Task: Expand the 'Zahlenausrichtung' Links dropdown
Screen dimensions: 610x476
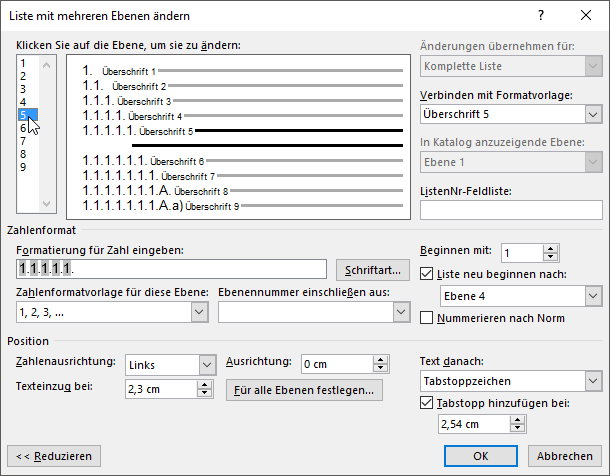Action: pyautogui.click(x=207, y=364)
